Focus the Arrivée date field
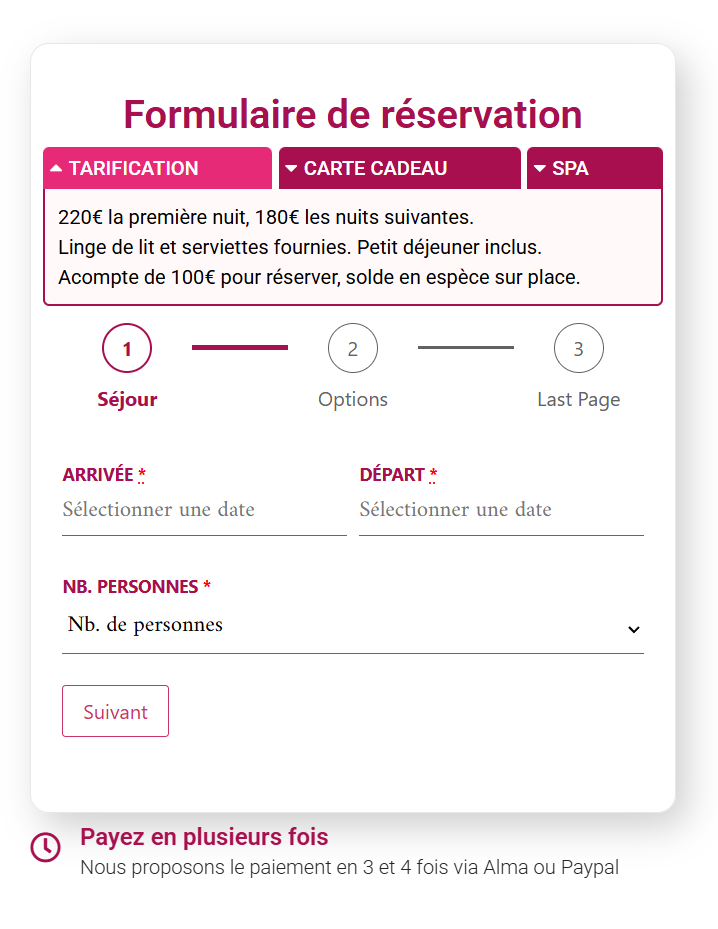This screenshot has width=718, height=929. pyautogui.click(x=203, y=510)
